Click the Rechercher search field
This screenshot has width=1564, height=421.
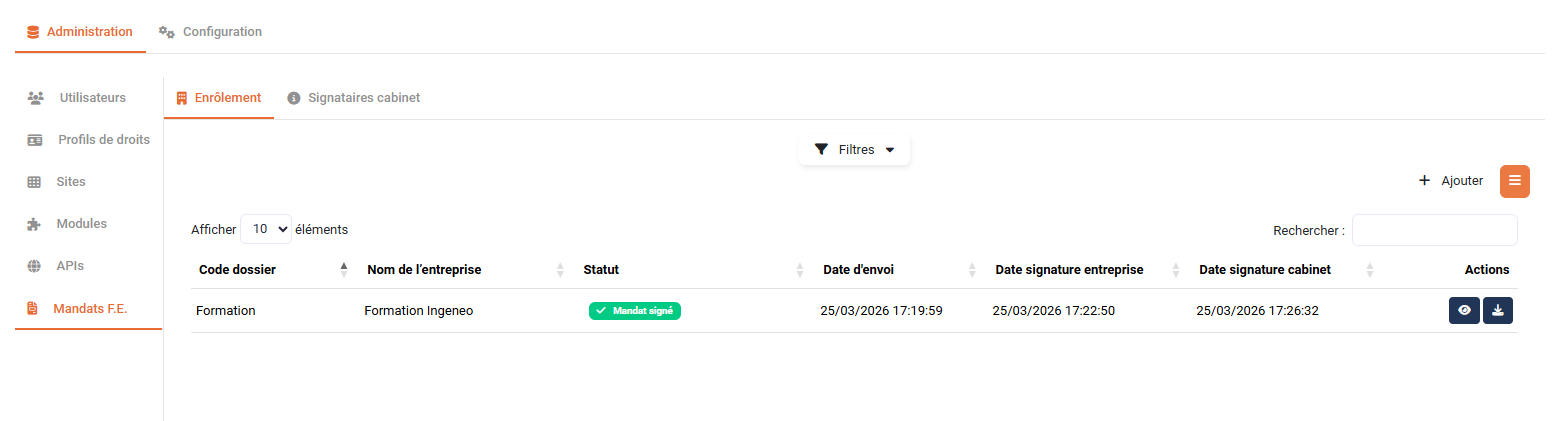click(1434, 230)
